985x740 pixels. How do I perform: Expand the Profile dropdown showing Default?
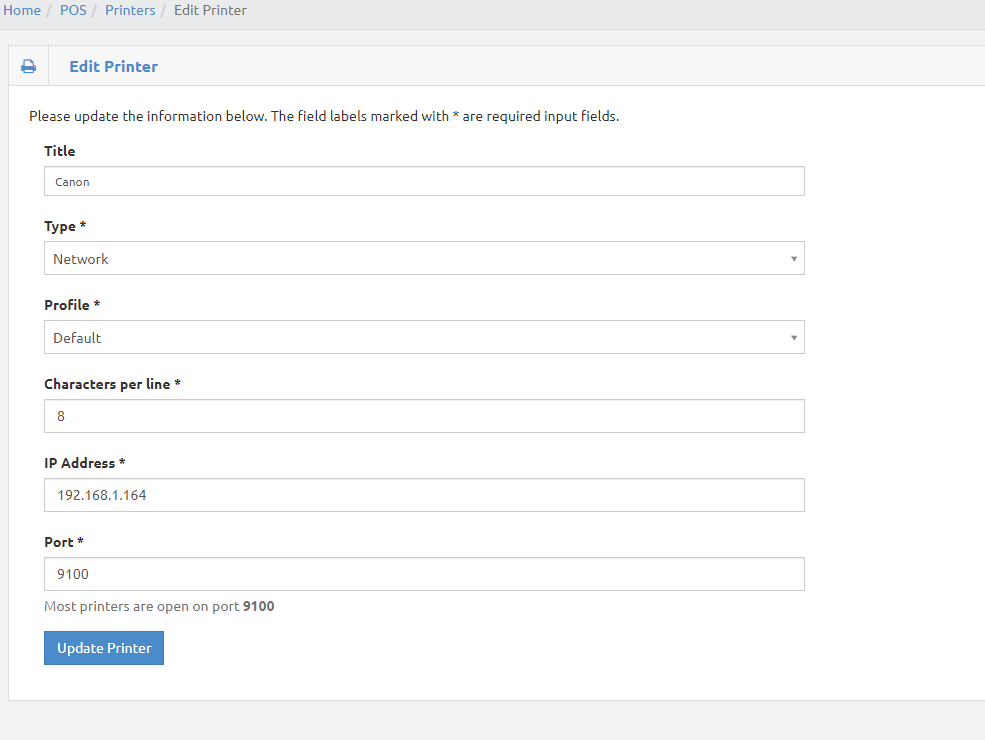pos(424,337)
